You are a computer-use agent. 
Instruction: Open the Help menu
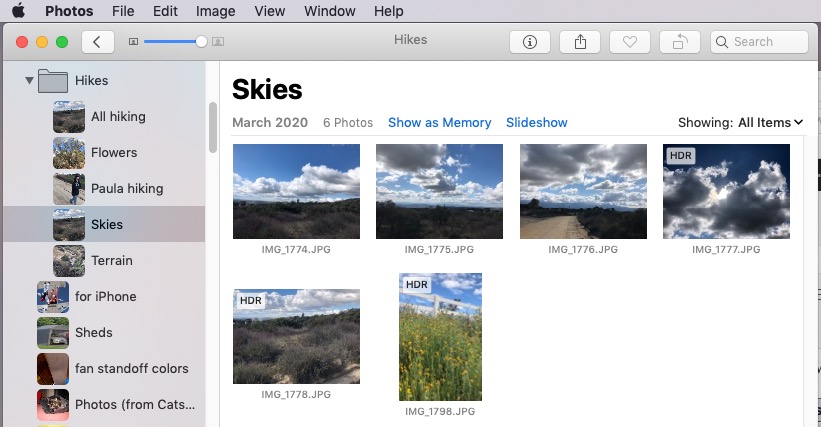click(389, 11)
